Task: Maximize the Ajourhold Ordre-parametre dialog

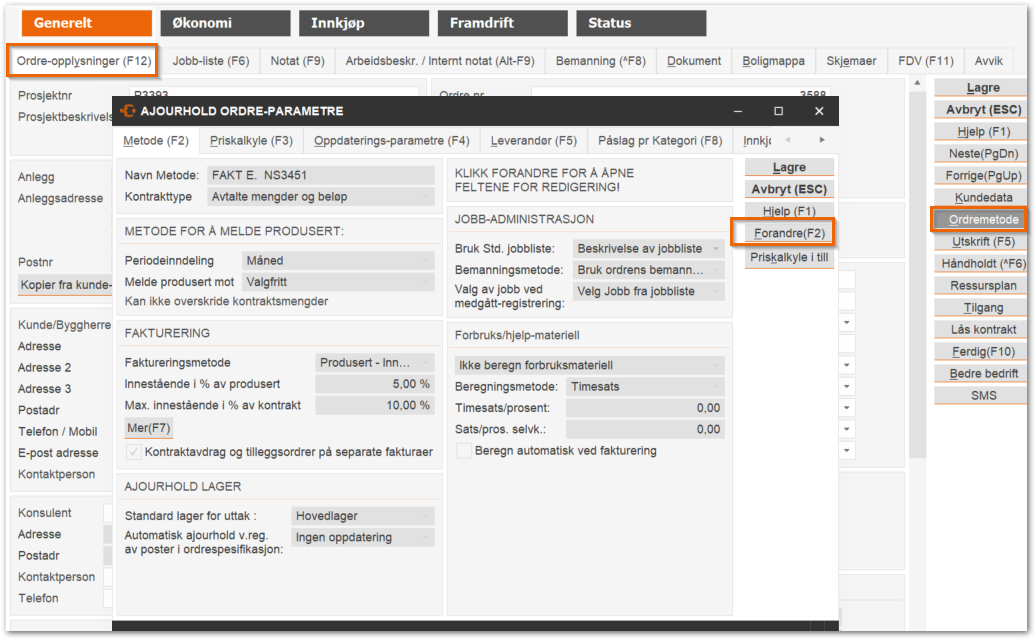Action: (778, 111)
